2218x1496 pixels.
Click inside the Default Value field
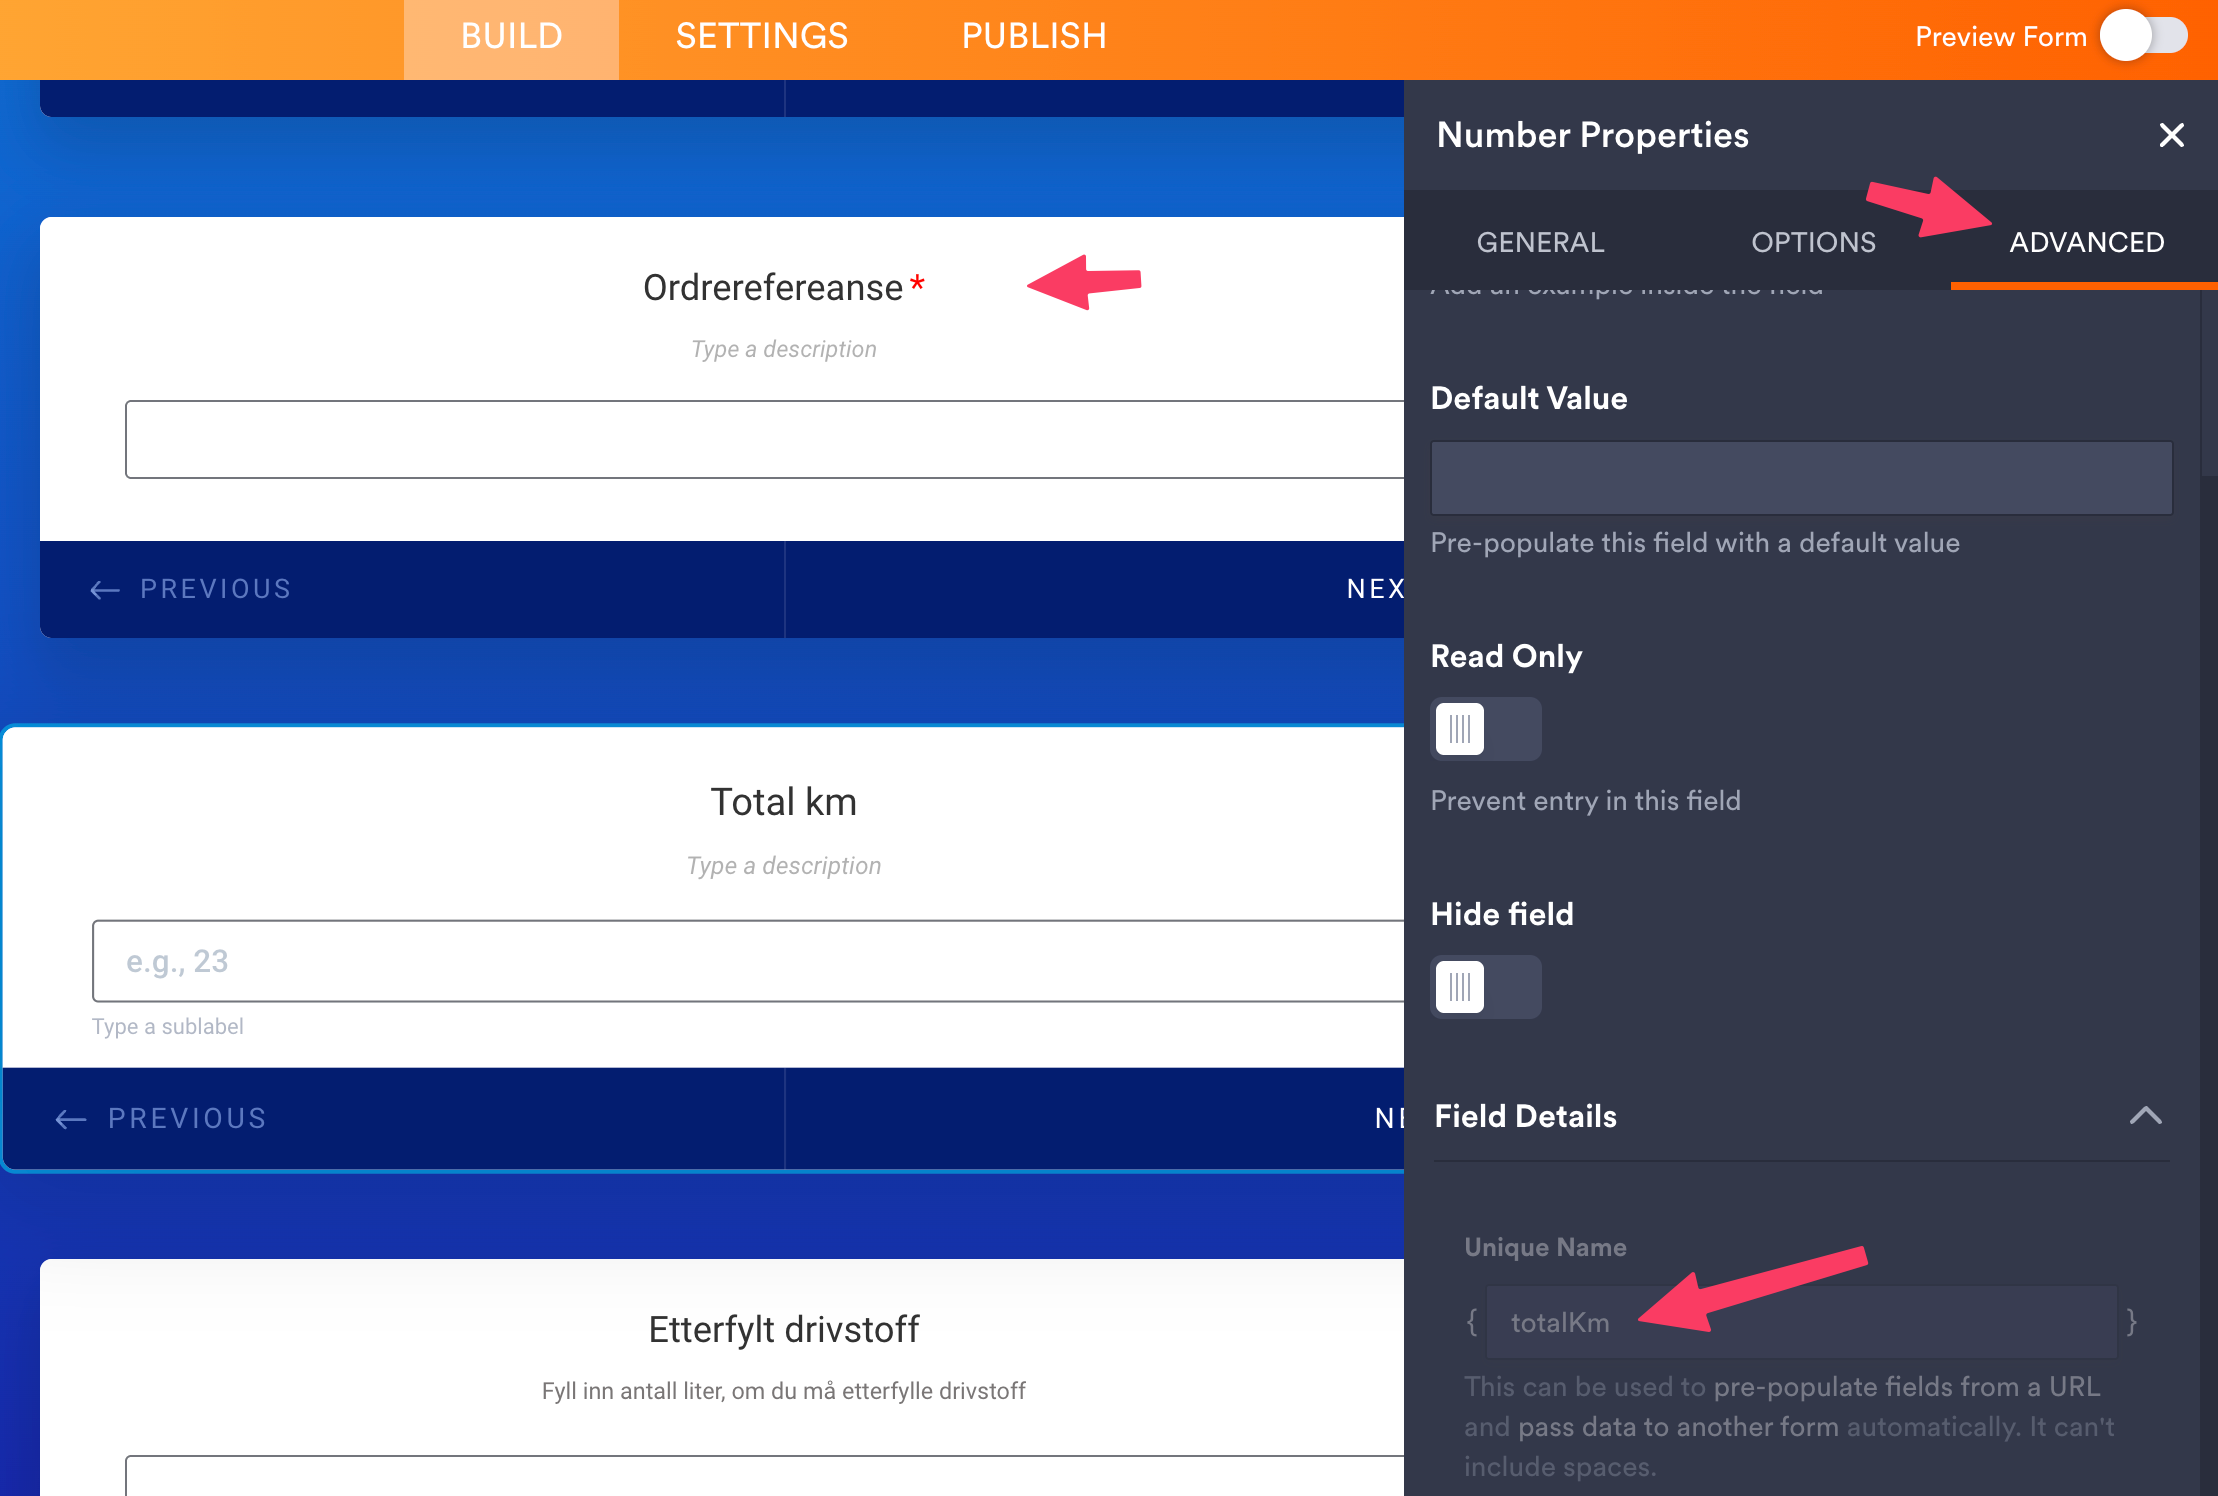[x=1800, y=478]
